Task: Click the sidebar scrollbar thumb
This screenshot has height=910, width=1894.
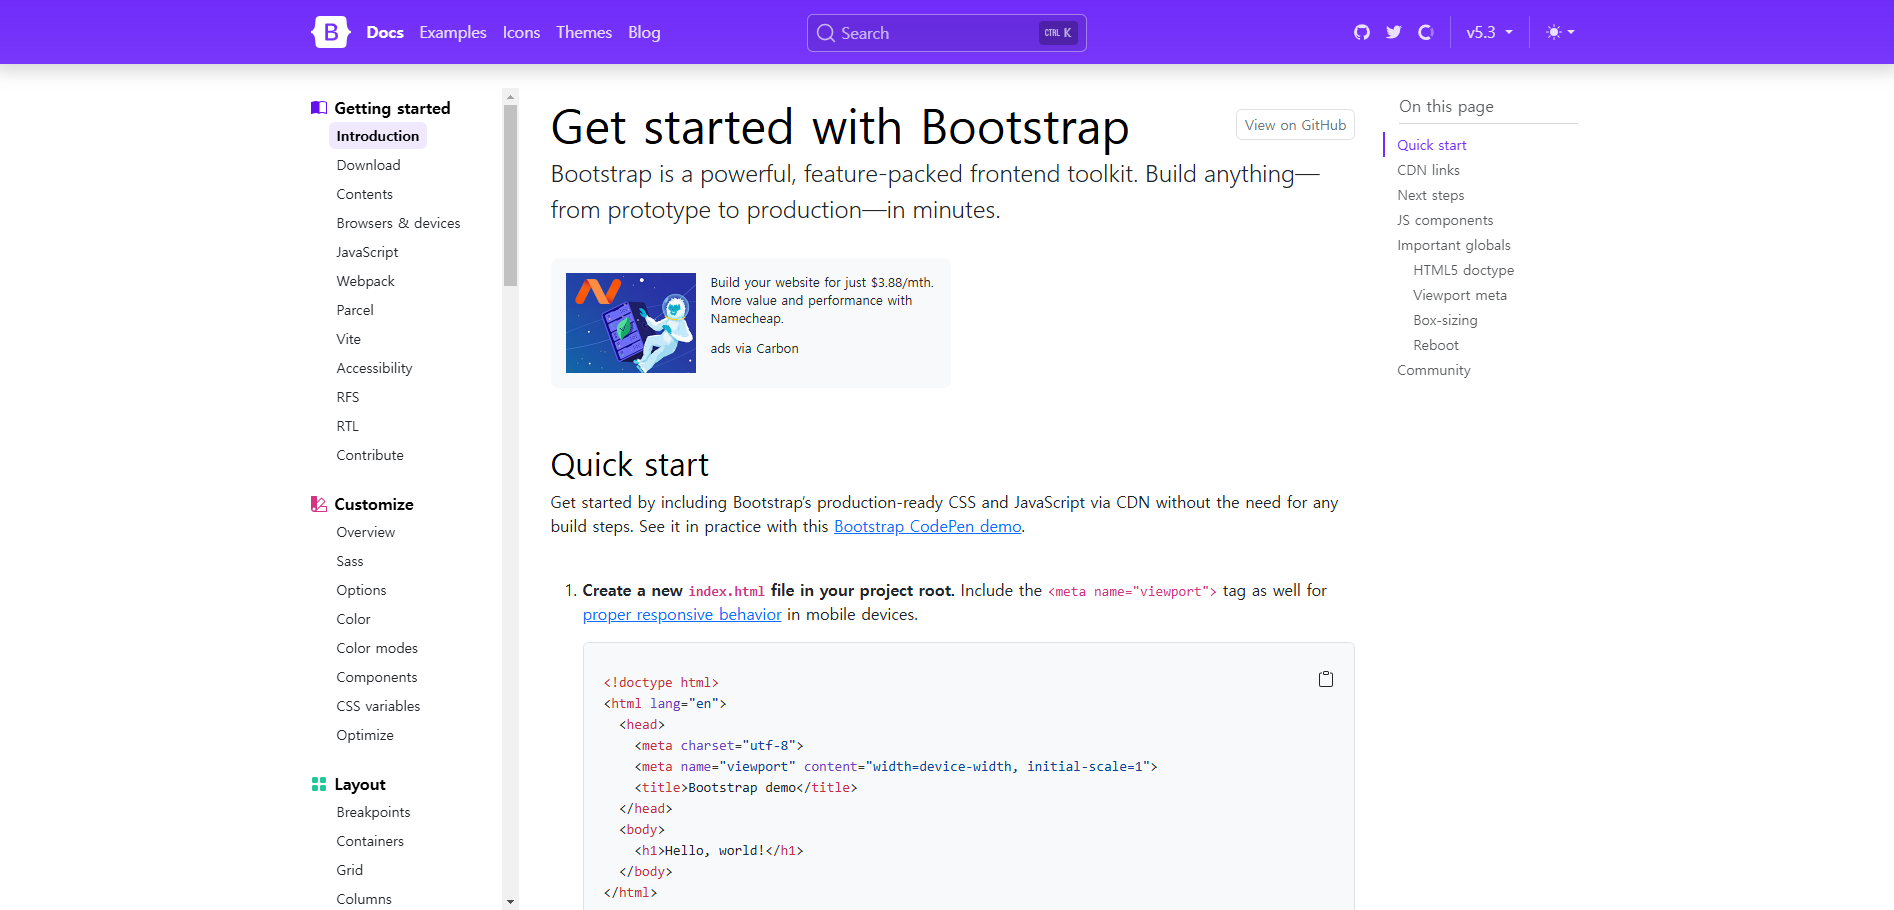Action: 510,196
